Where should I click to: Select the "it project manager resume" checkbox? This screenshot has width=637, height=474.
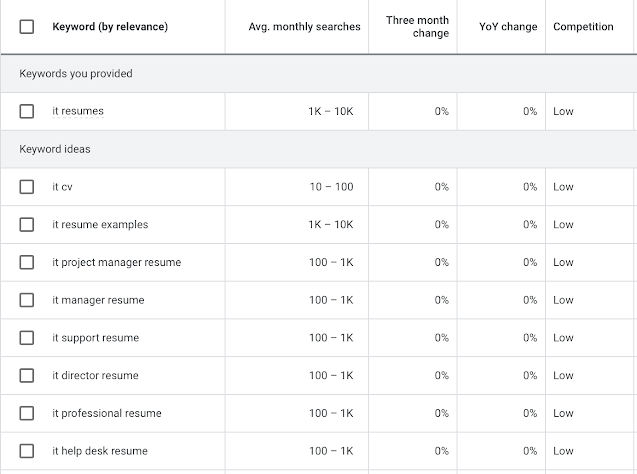pyautogui.click(x=27, y=262)
